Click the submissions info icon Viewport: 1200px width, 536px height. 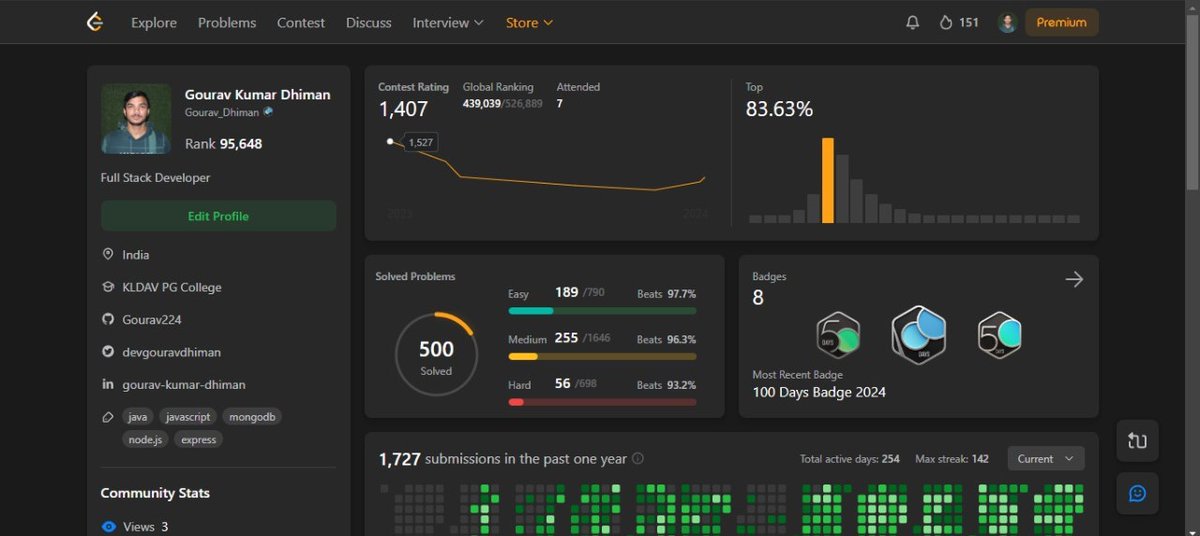638,459
